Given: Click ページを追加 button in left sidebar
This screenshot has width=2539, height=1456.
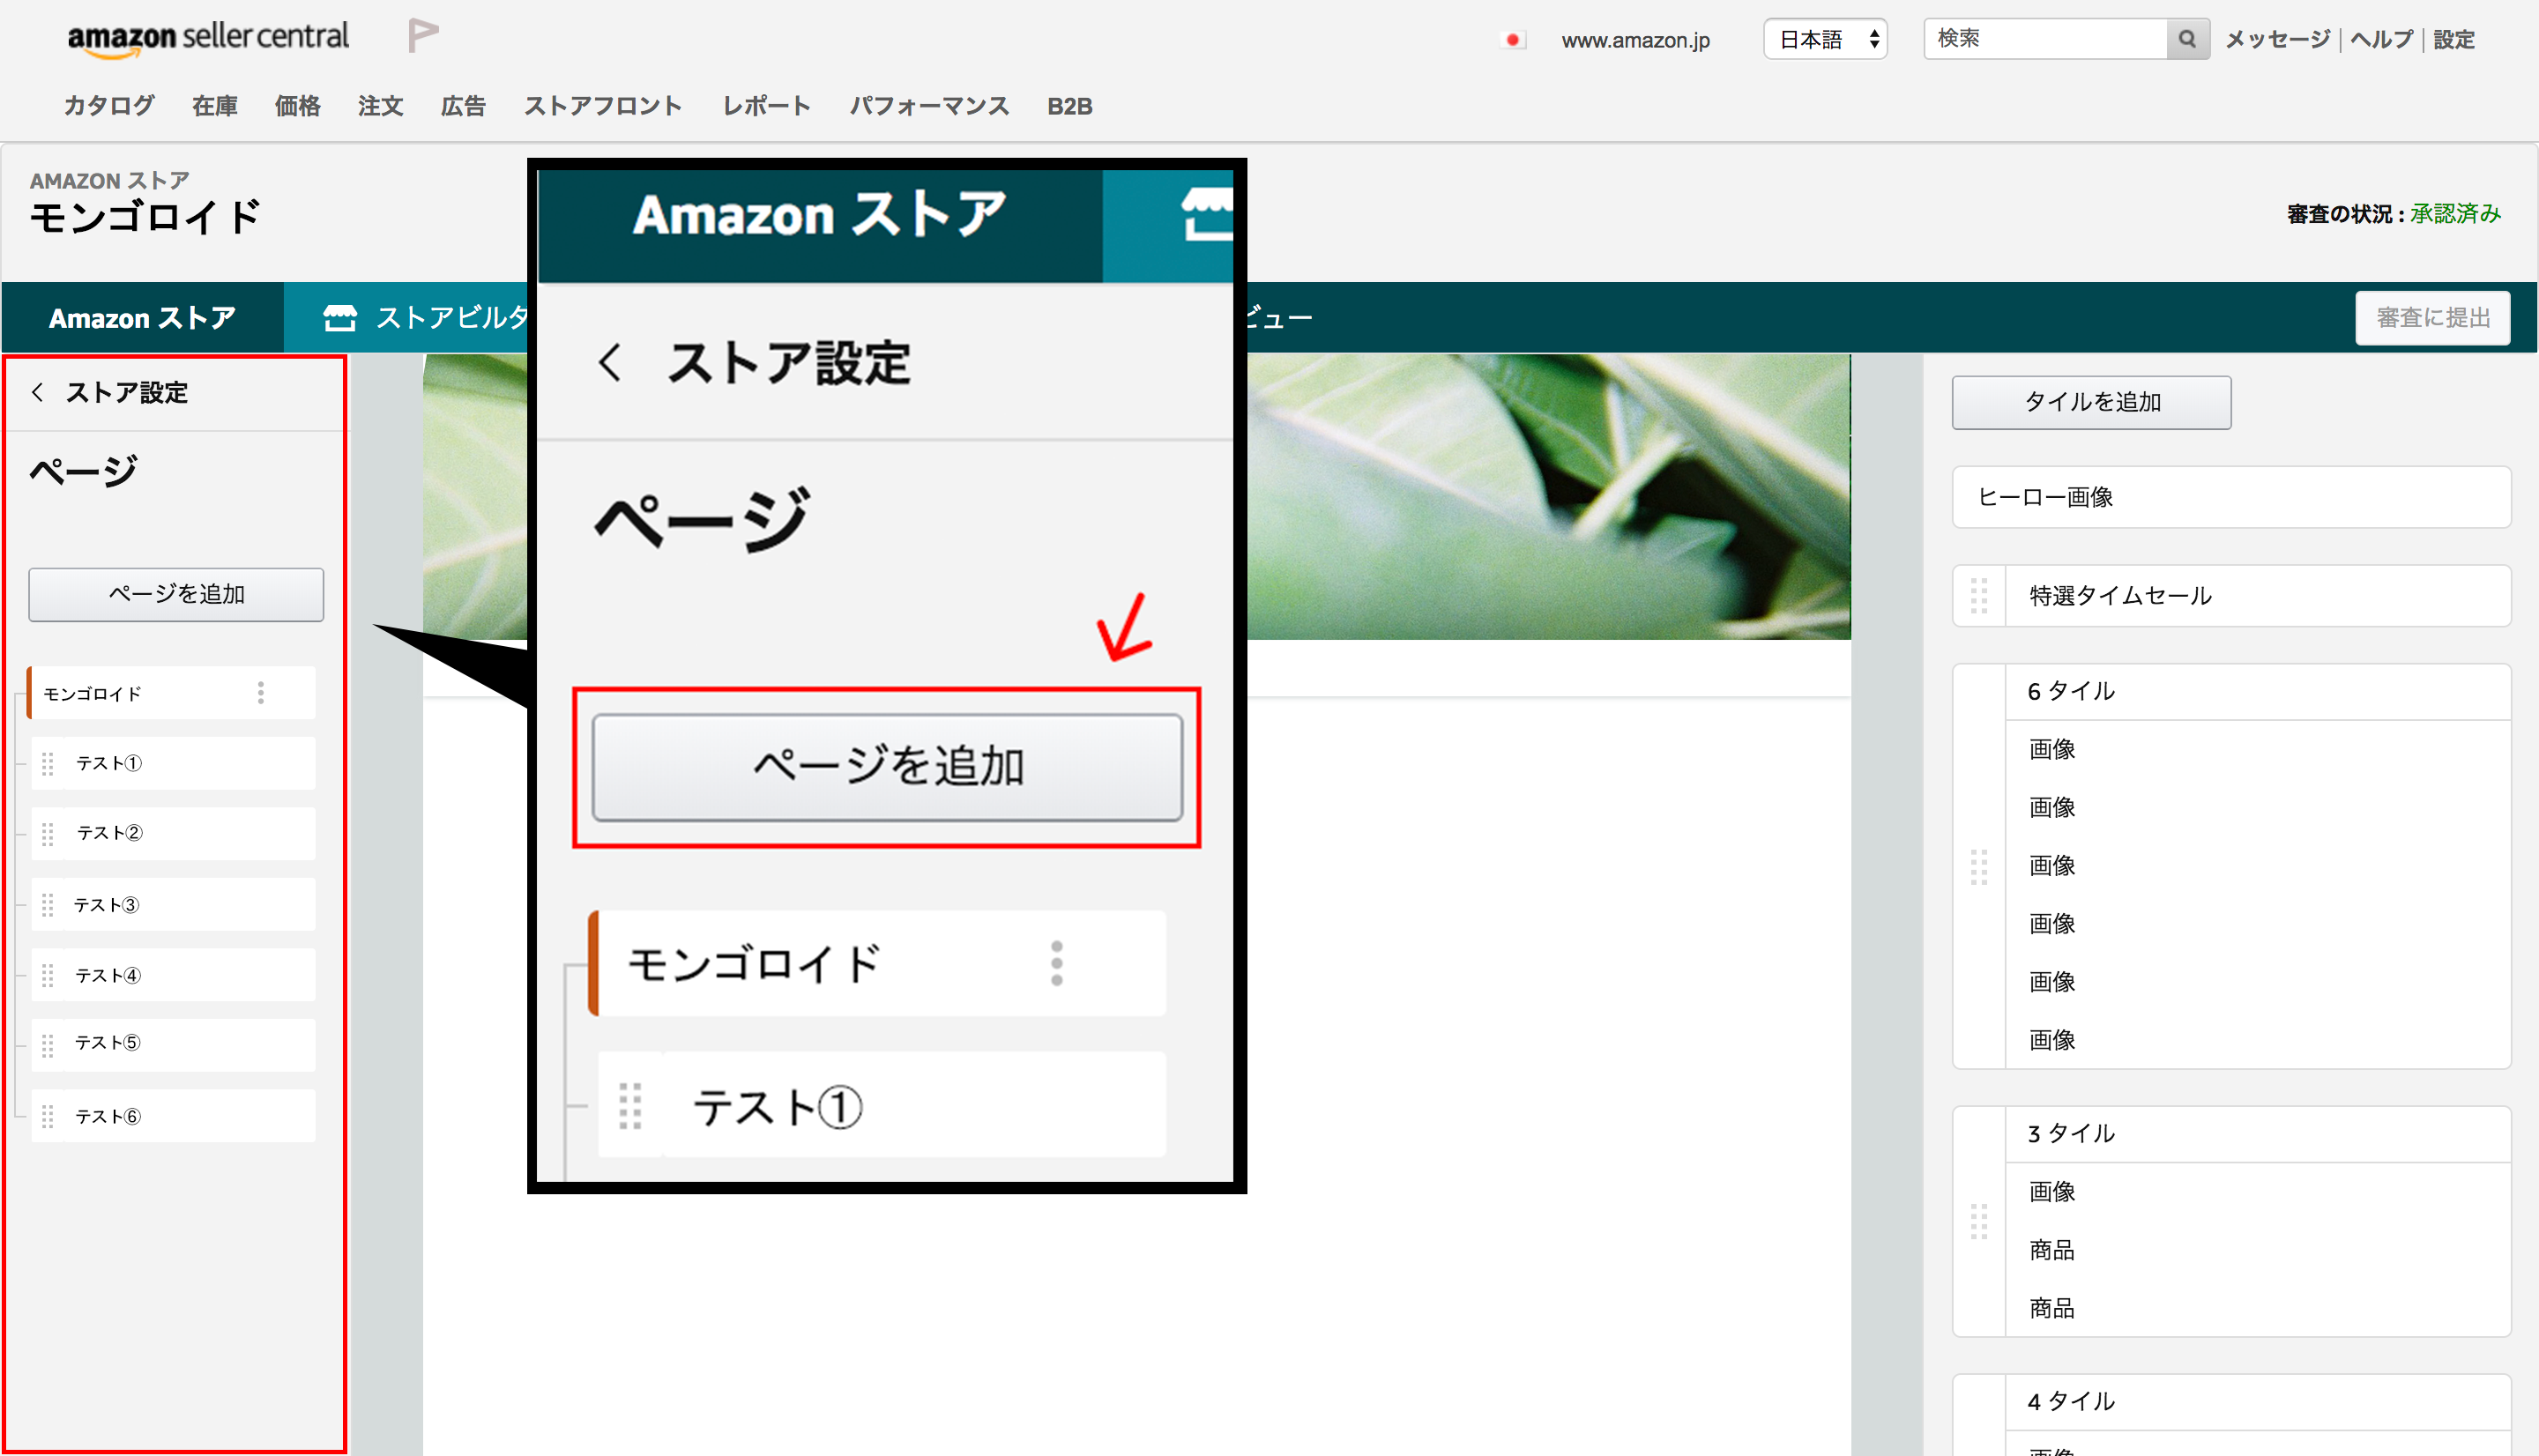Looking at the screenshot, I should 176,595.
